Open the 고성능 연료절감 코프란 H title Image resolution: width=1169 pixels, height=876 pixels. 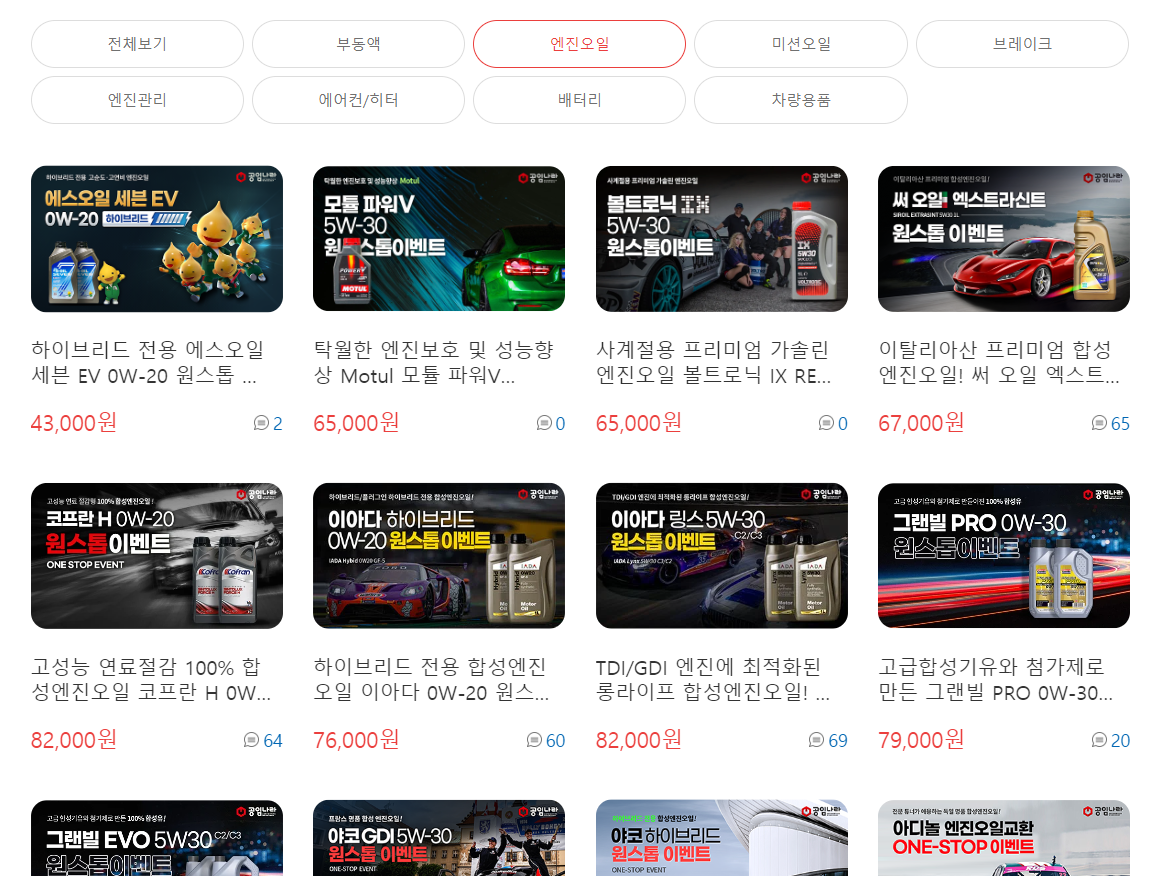coord(151,679)
